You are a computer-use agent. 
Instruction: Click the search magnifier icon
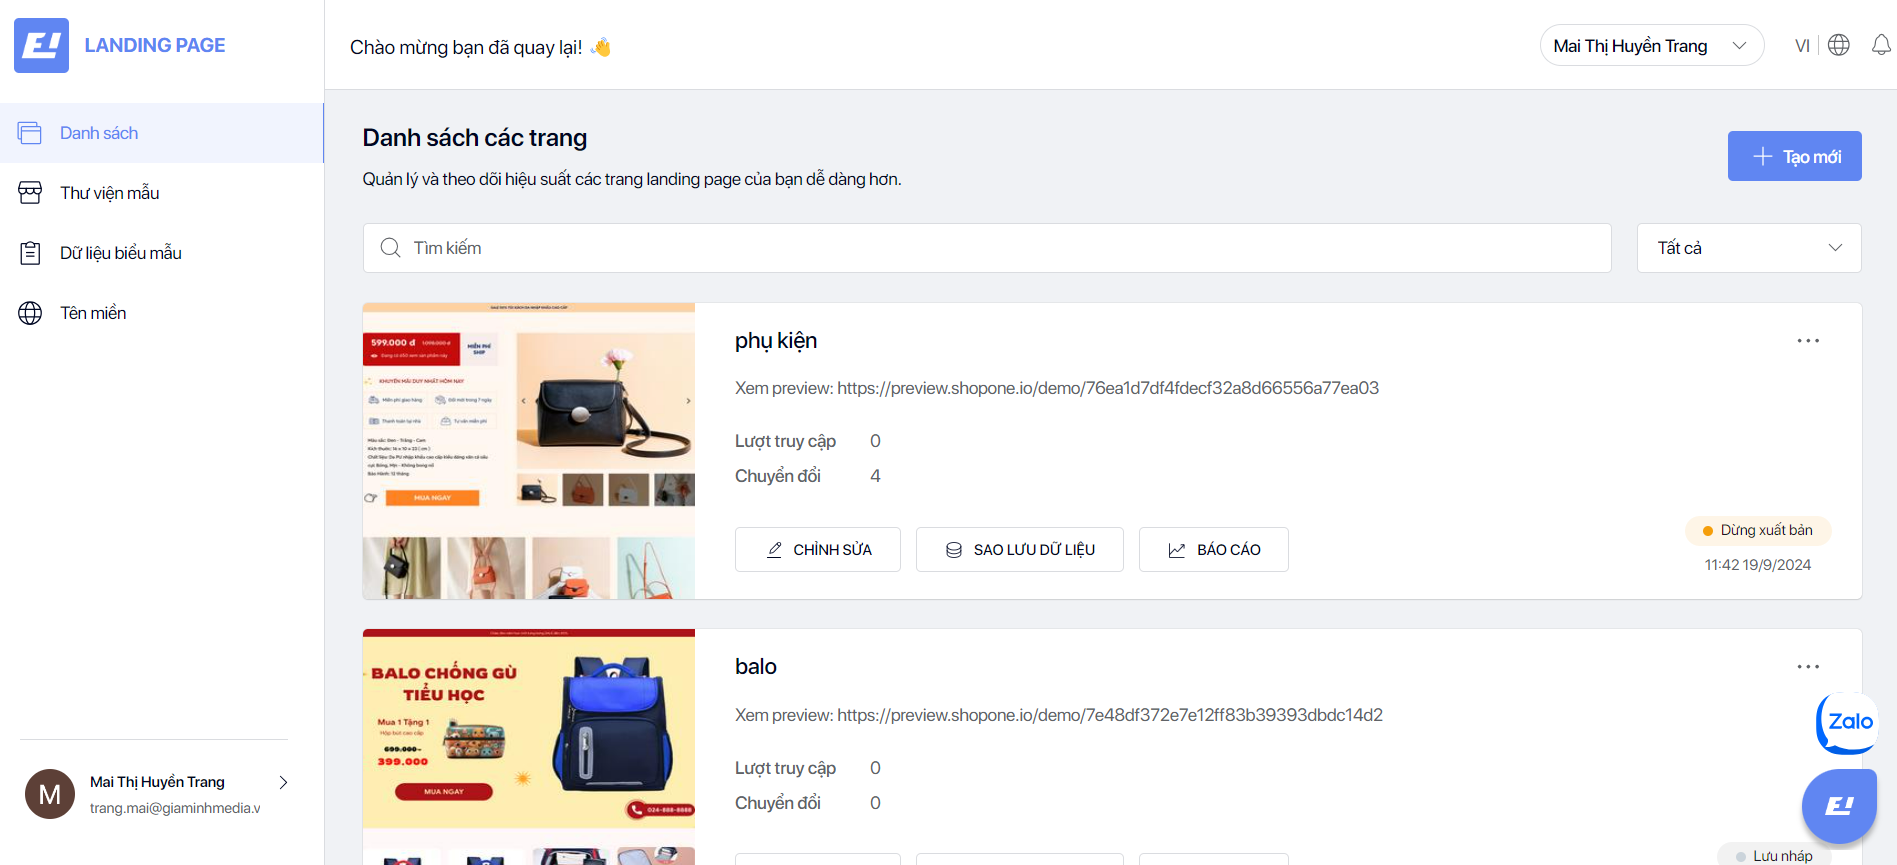point(390,248)
